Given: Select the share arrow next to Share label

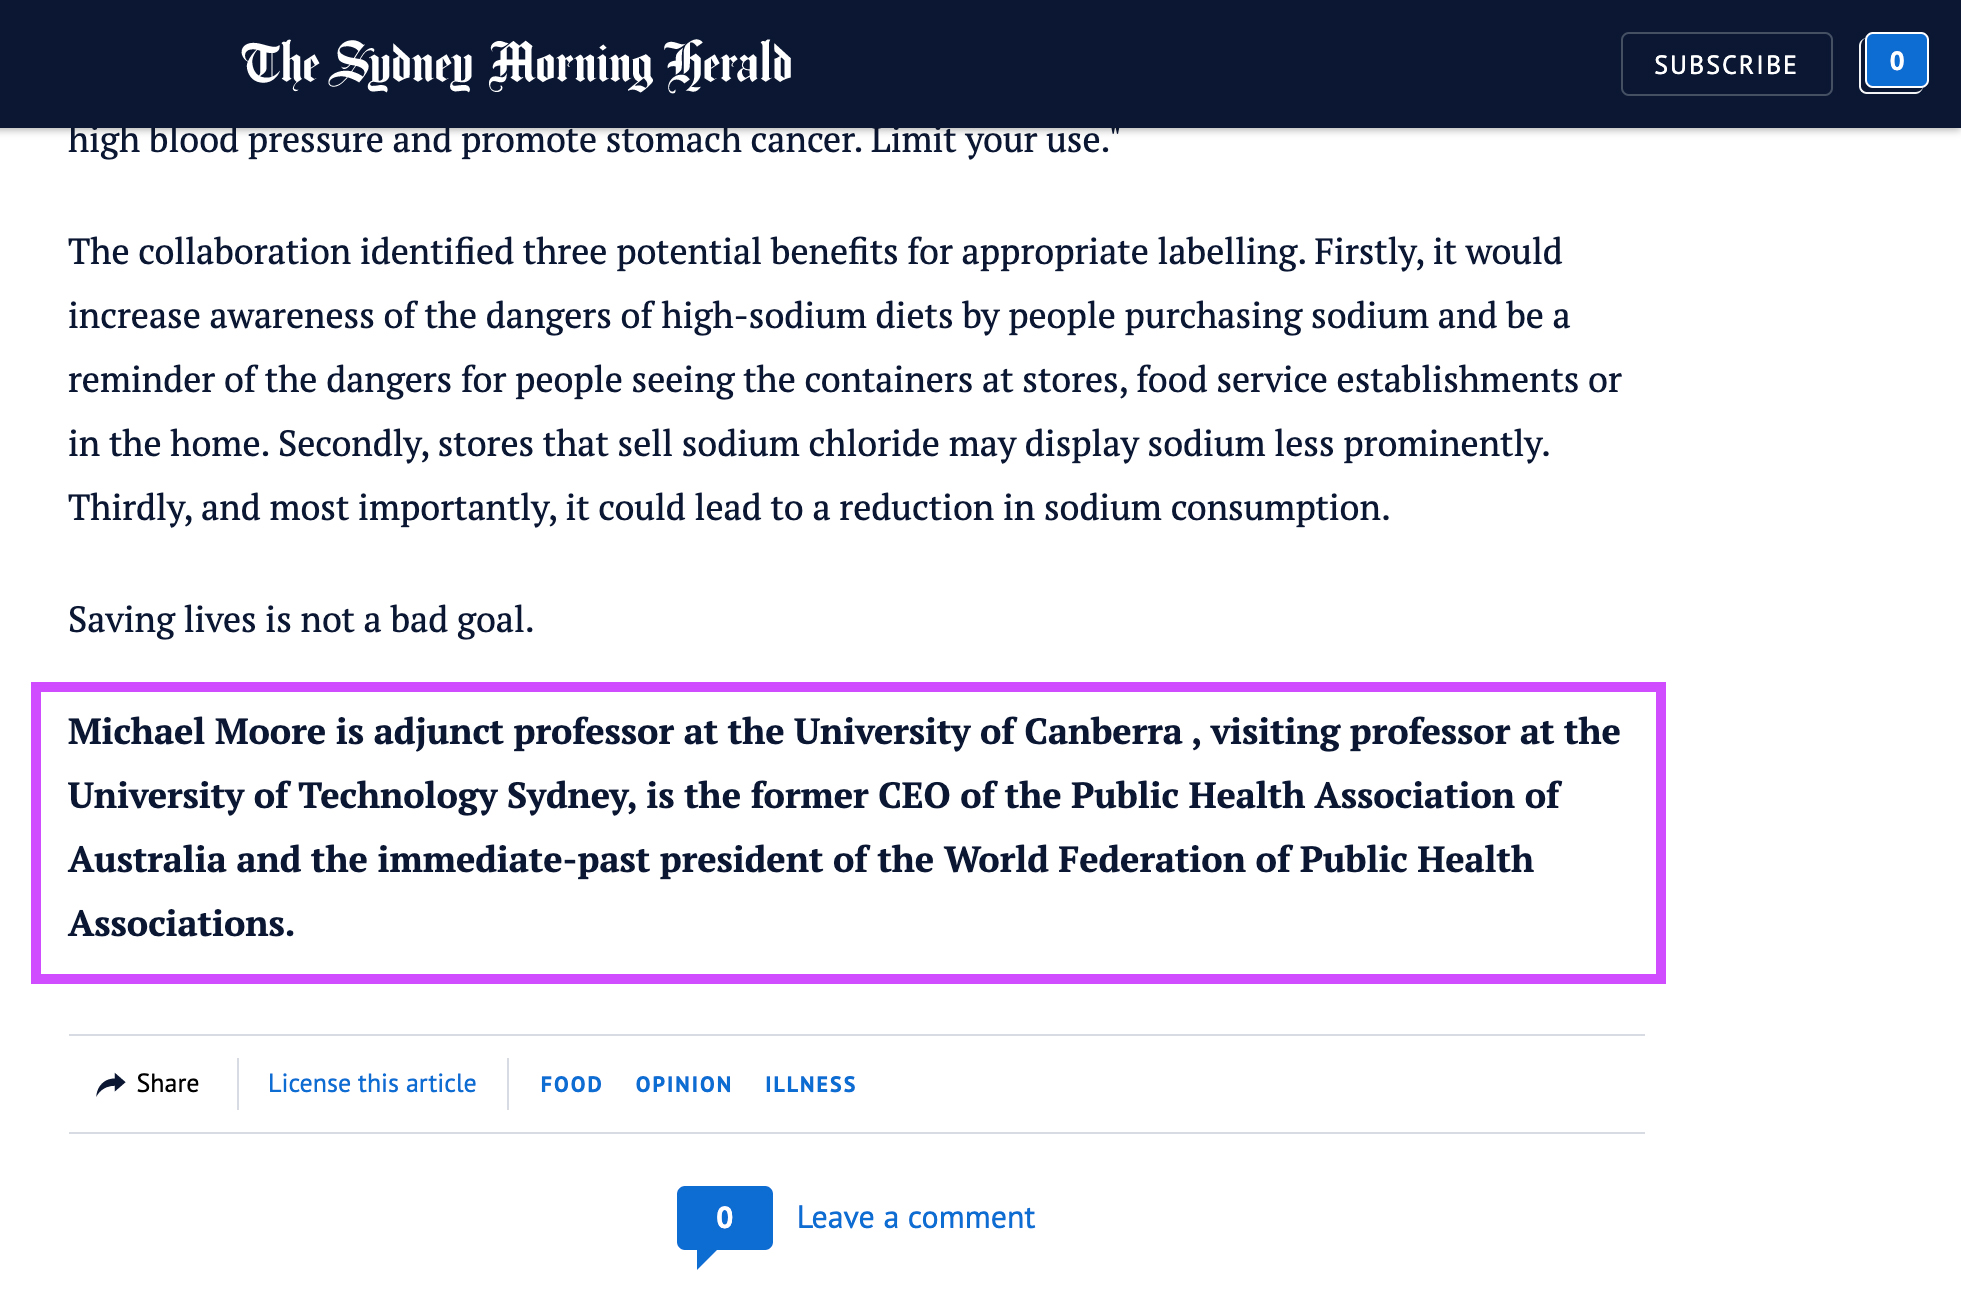Looking at the screenshot, I should (x=113, y=1083).
